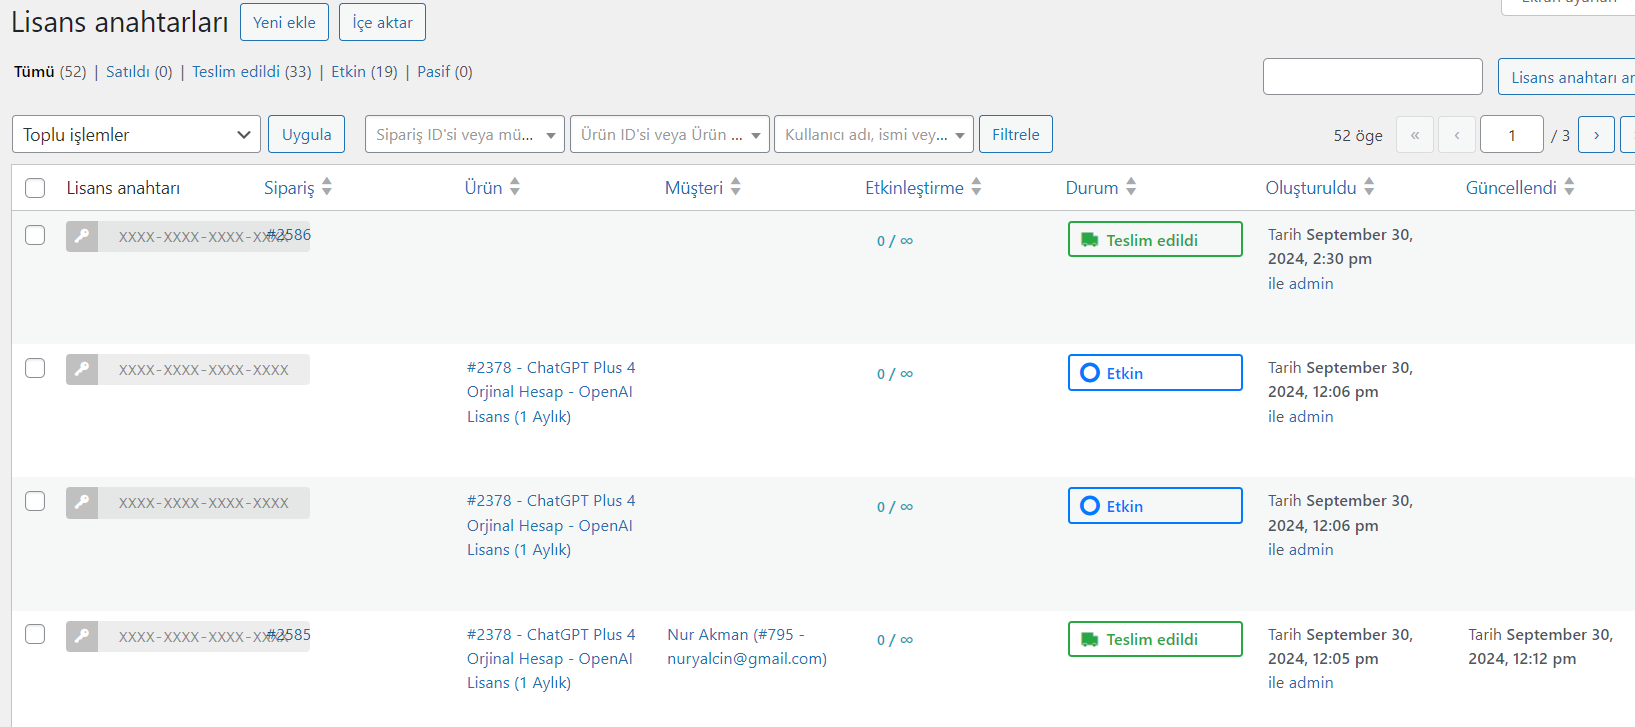
Task: Open the Toplu işlemler dropdown
Action: point(136,135)
